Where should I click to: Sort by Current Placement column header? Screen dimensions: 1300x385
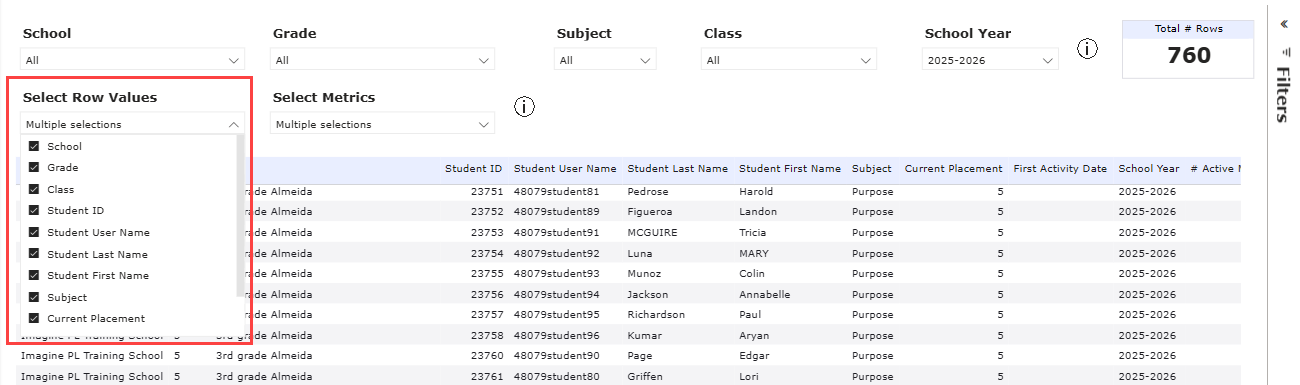pos(953,169)
